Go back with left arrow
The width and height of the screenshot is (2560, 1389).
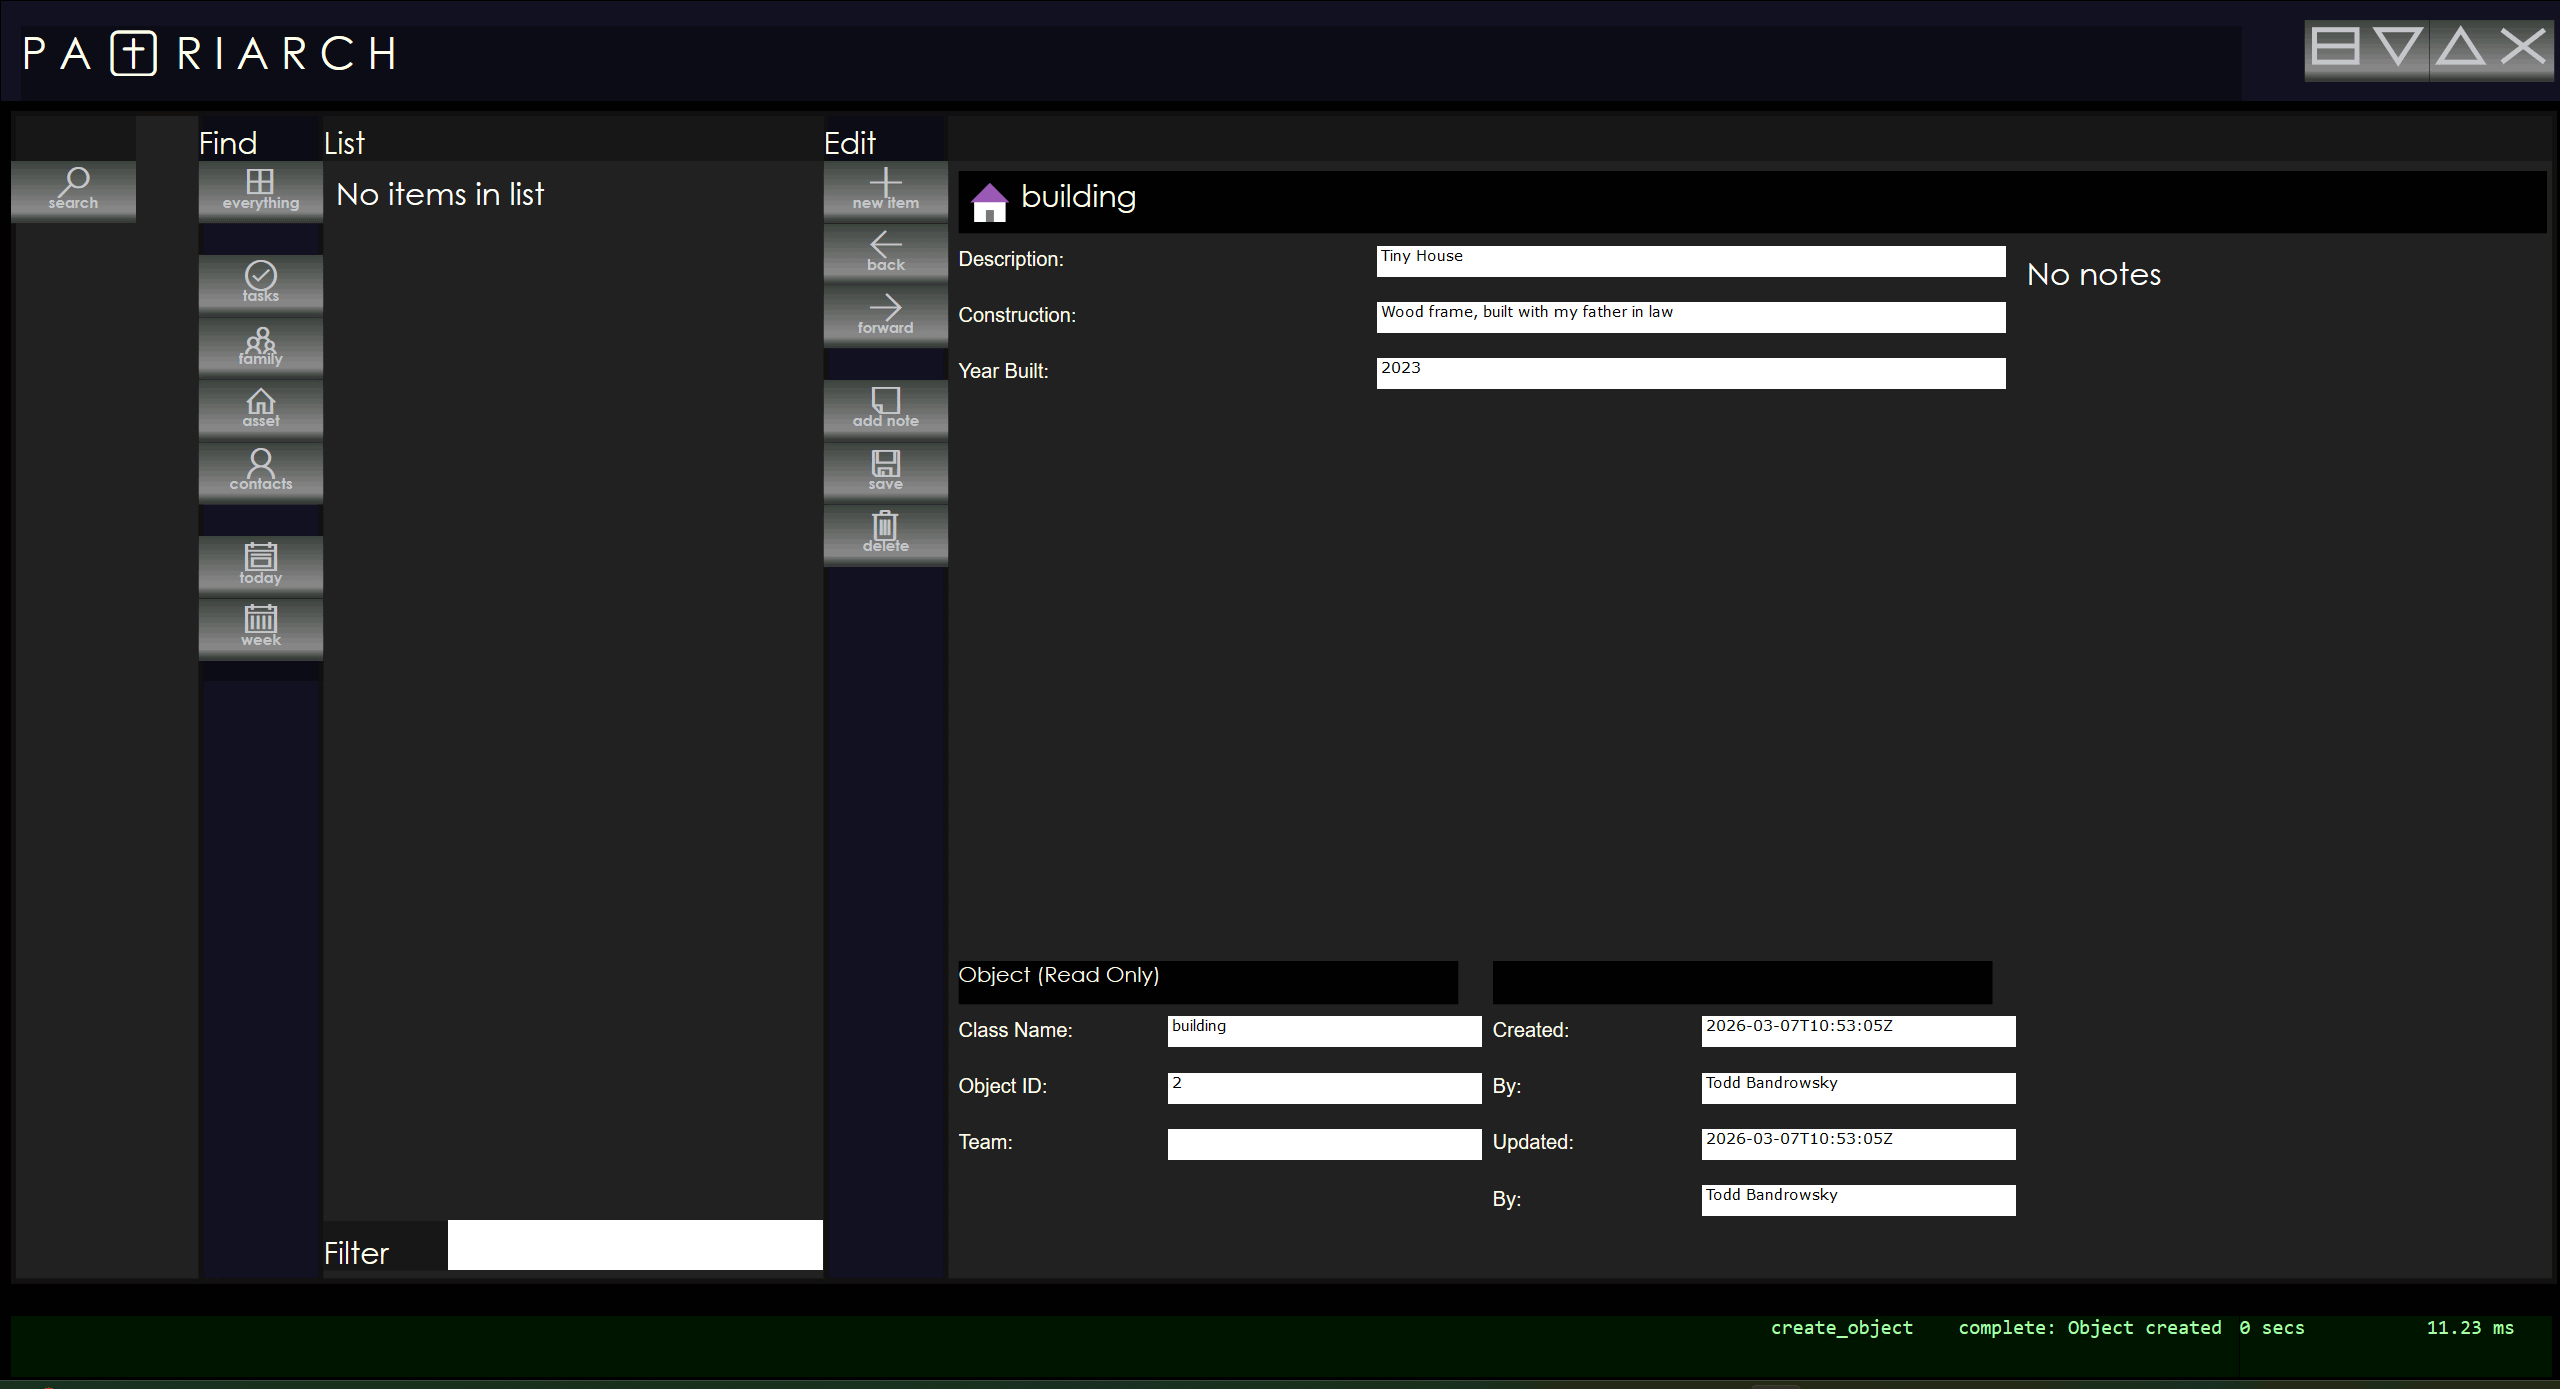[885, 251]
